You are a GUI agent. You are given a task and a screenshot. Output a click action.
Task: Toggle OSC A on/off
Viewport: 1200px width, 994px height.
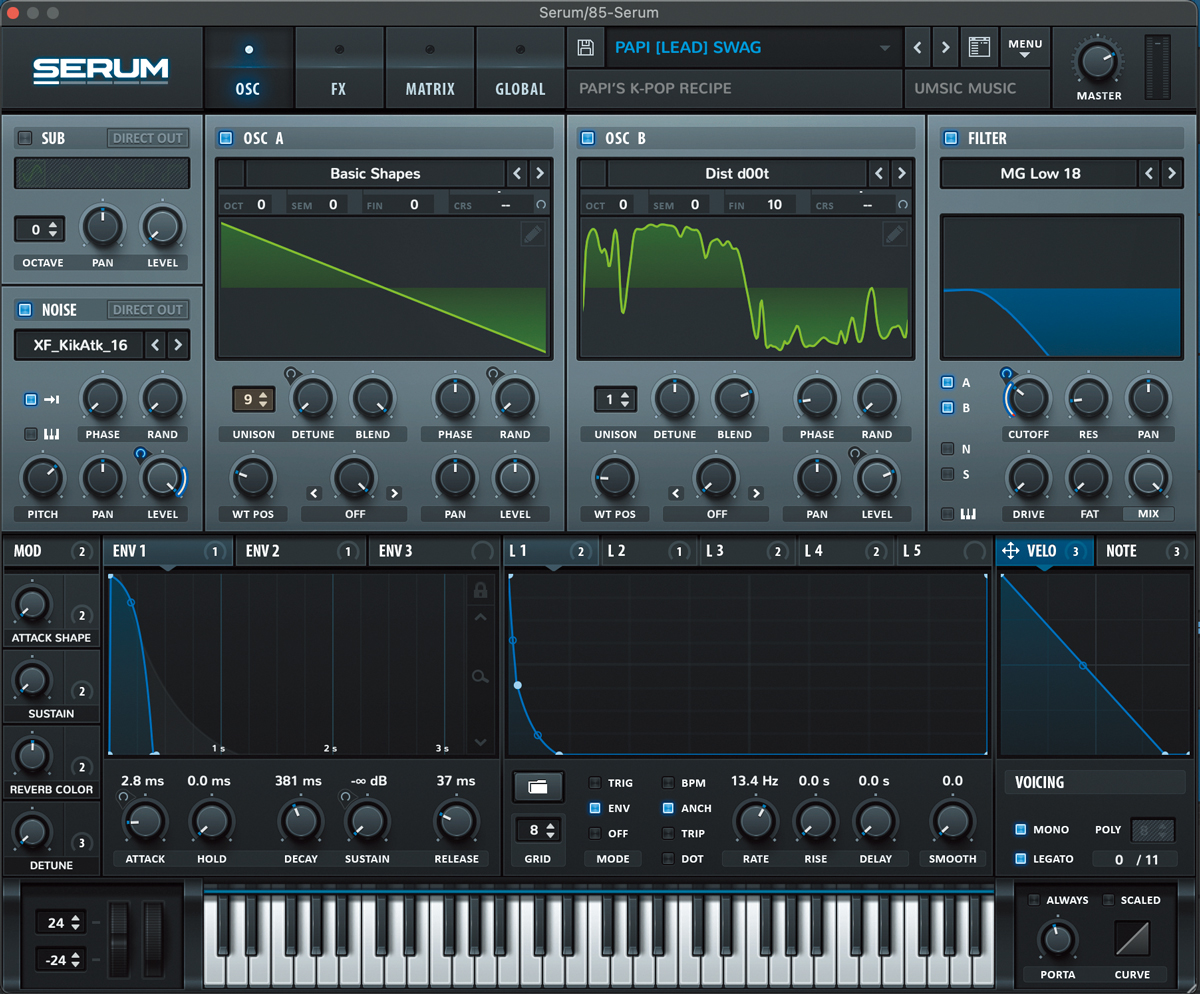click(225, 138)
